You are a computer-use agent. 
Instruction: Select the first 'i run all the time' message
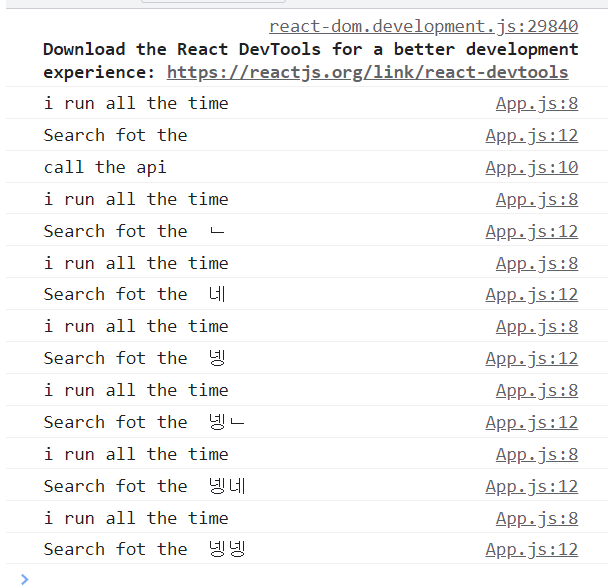click(136, 104)
